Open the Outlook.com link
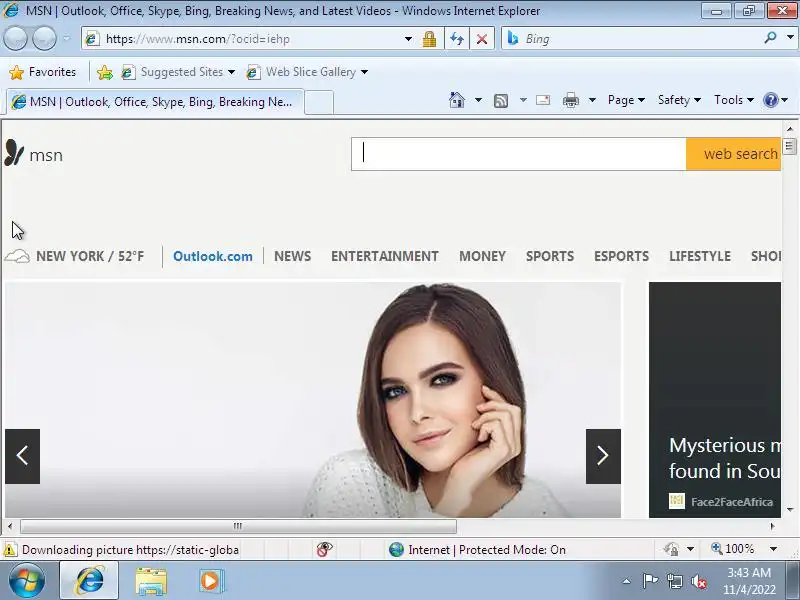Image resolution: width=800 pixels, height=600 pixels. [x=213, y=256]
